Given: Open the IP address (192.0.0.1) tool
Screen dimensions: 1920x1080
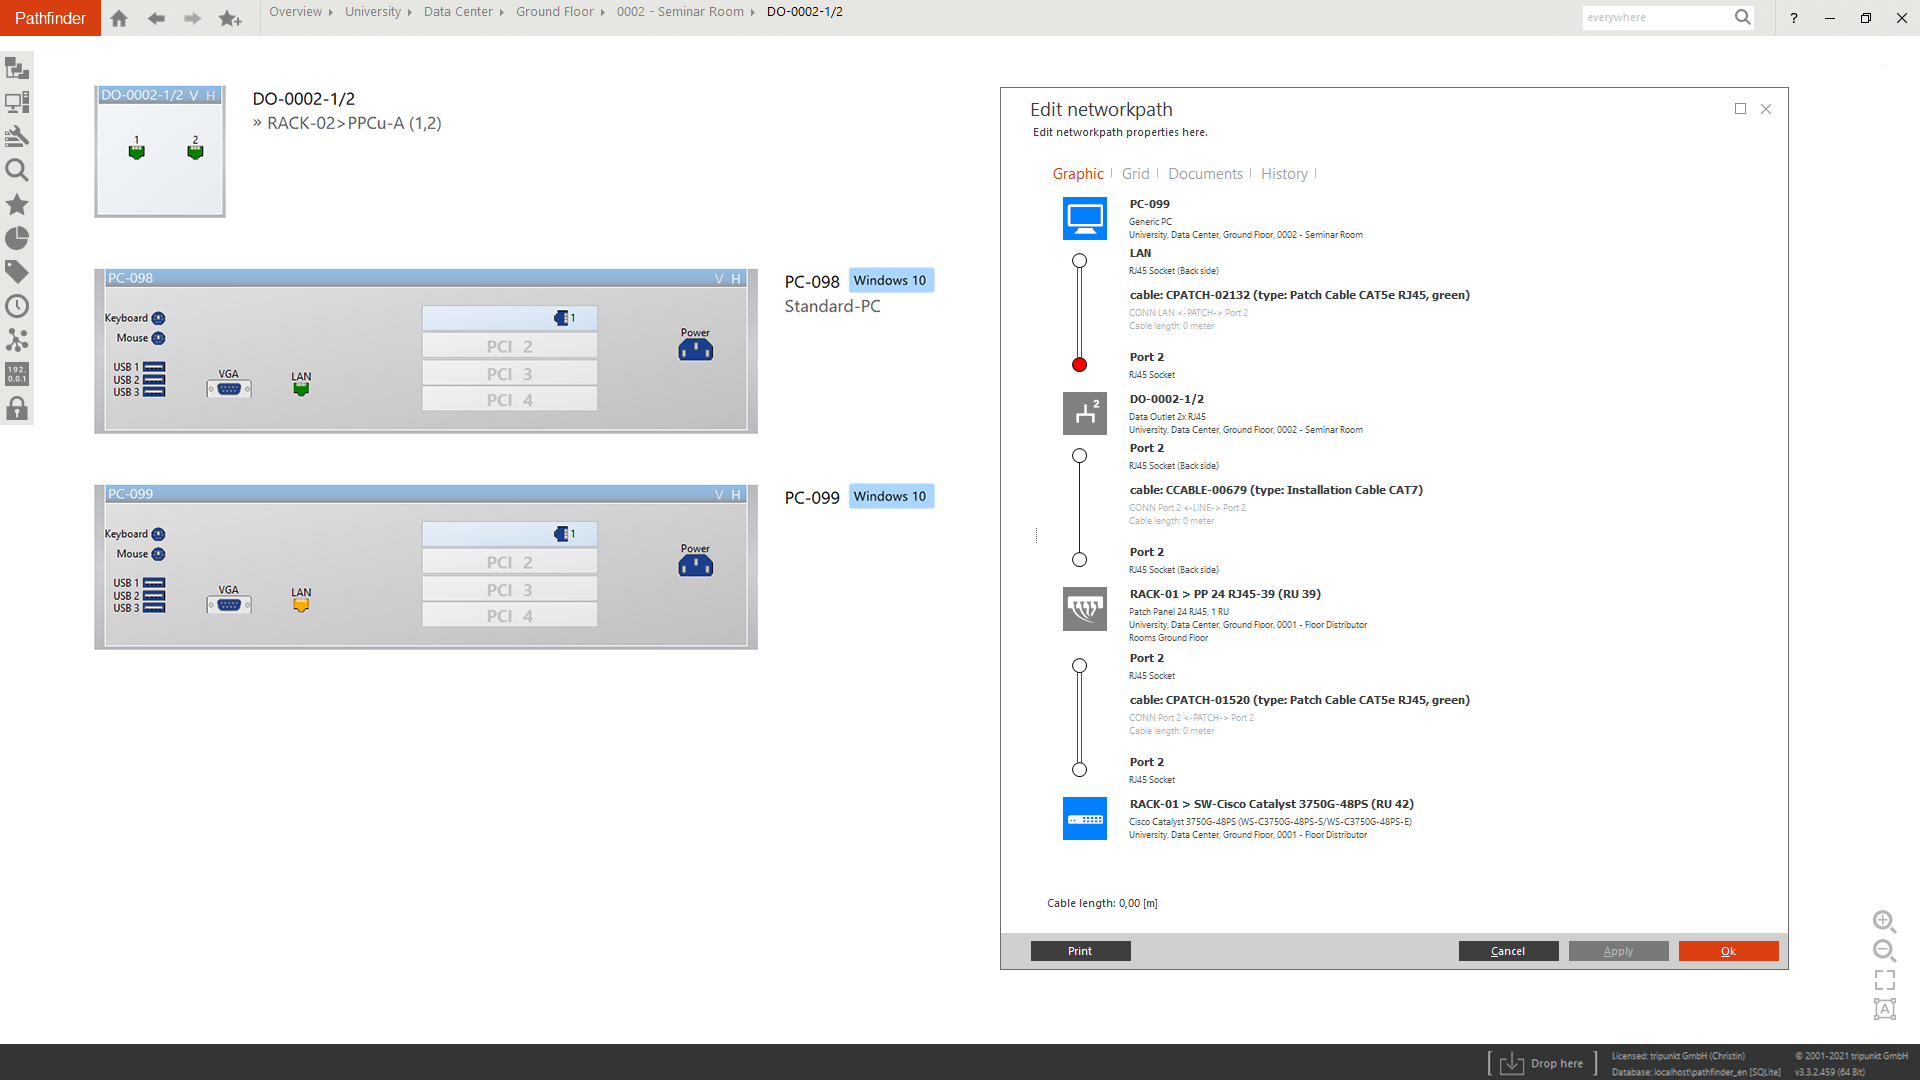Looking at the screenshot, I should coord(17,374).
